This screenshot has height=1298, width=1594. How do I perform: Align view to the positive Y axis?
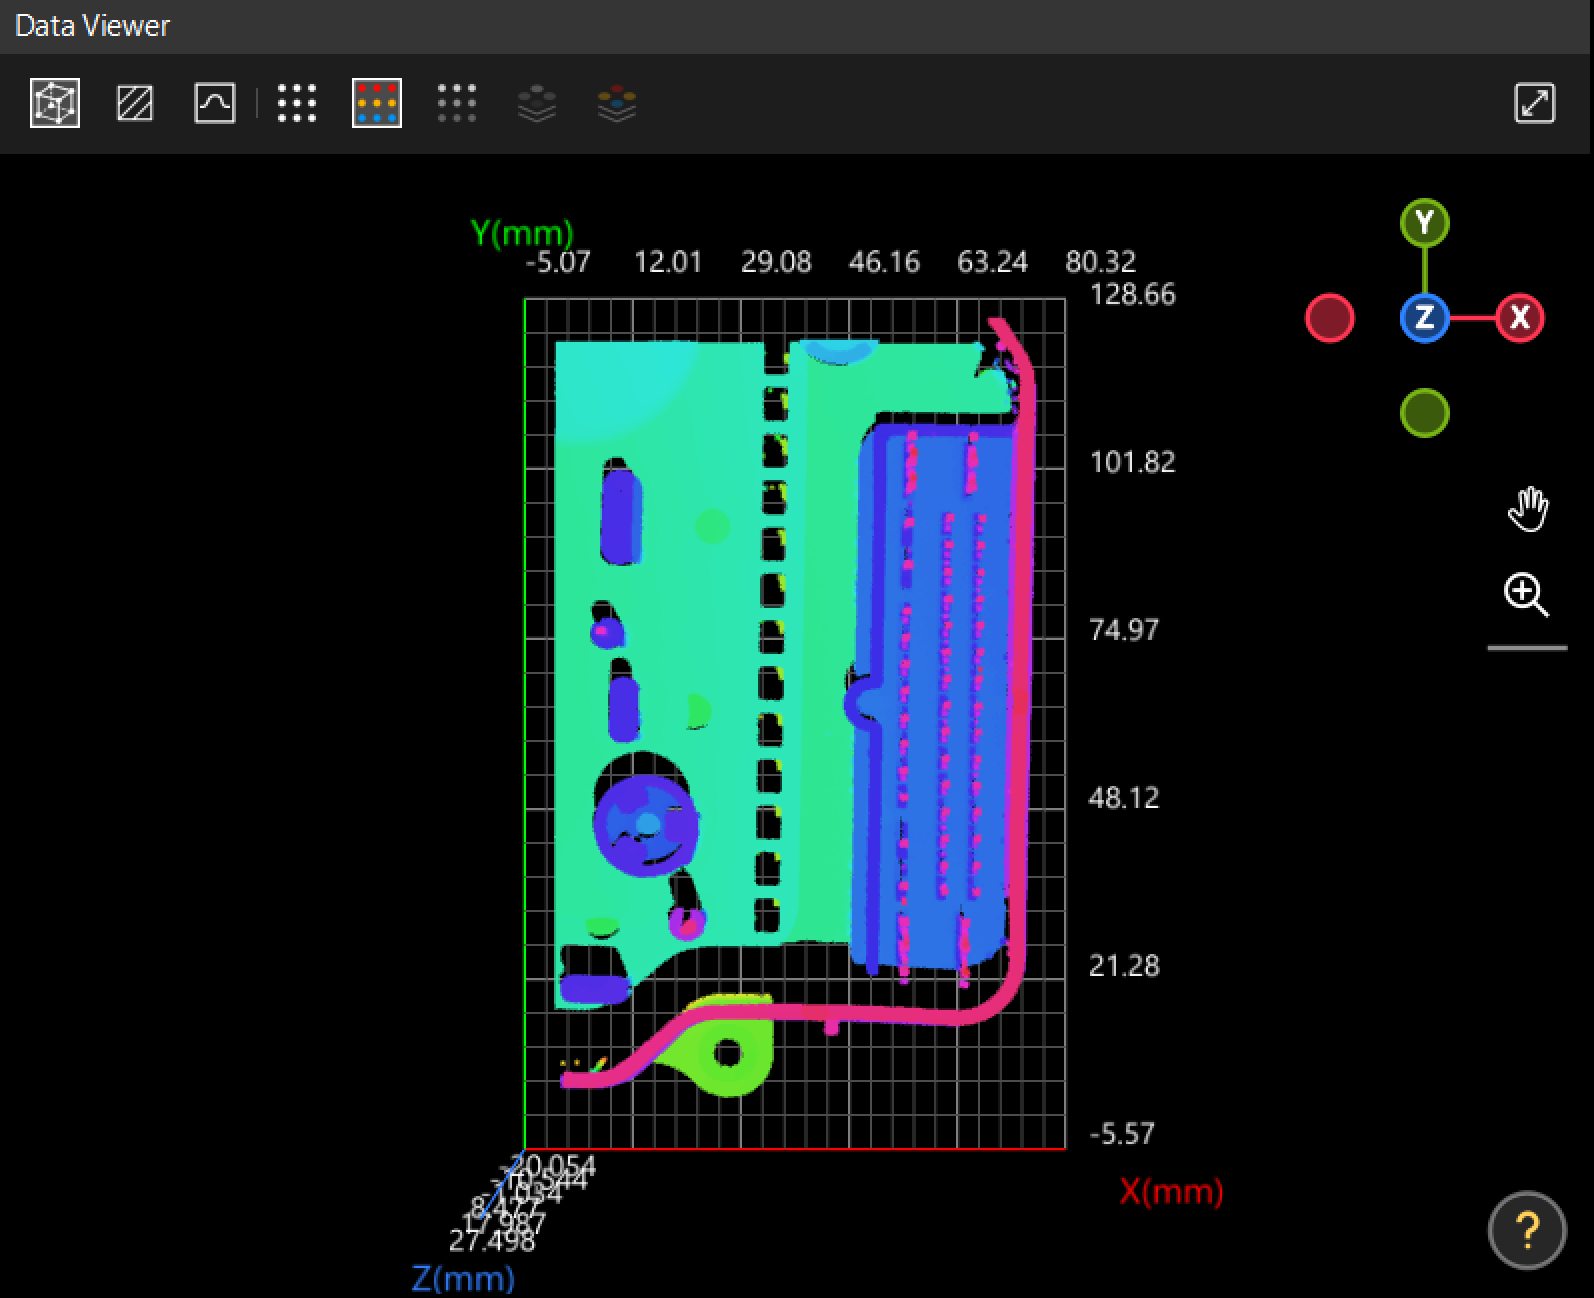(x=1425, y=223)
